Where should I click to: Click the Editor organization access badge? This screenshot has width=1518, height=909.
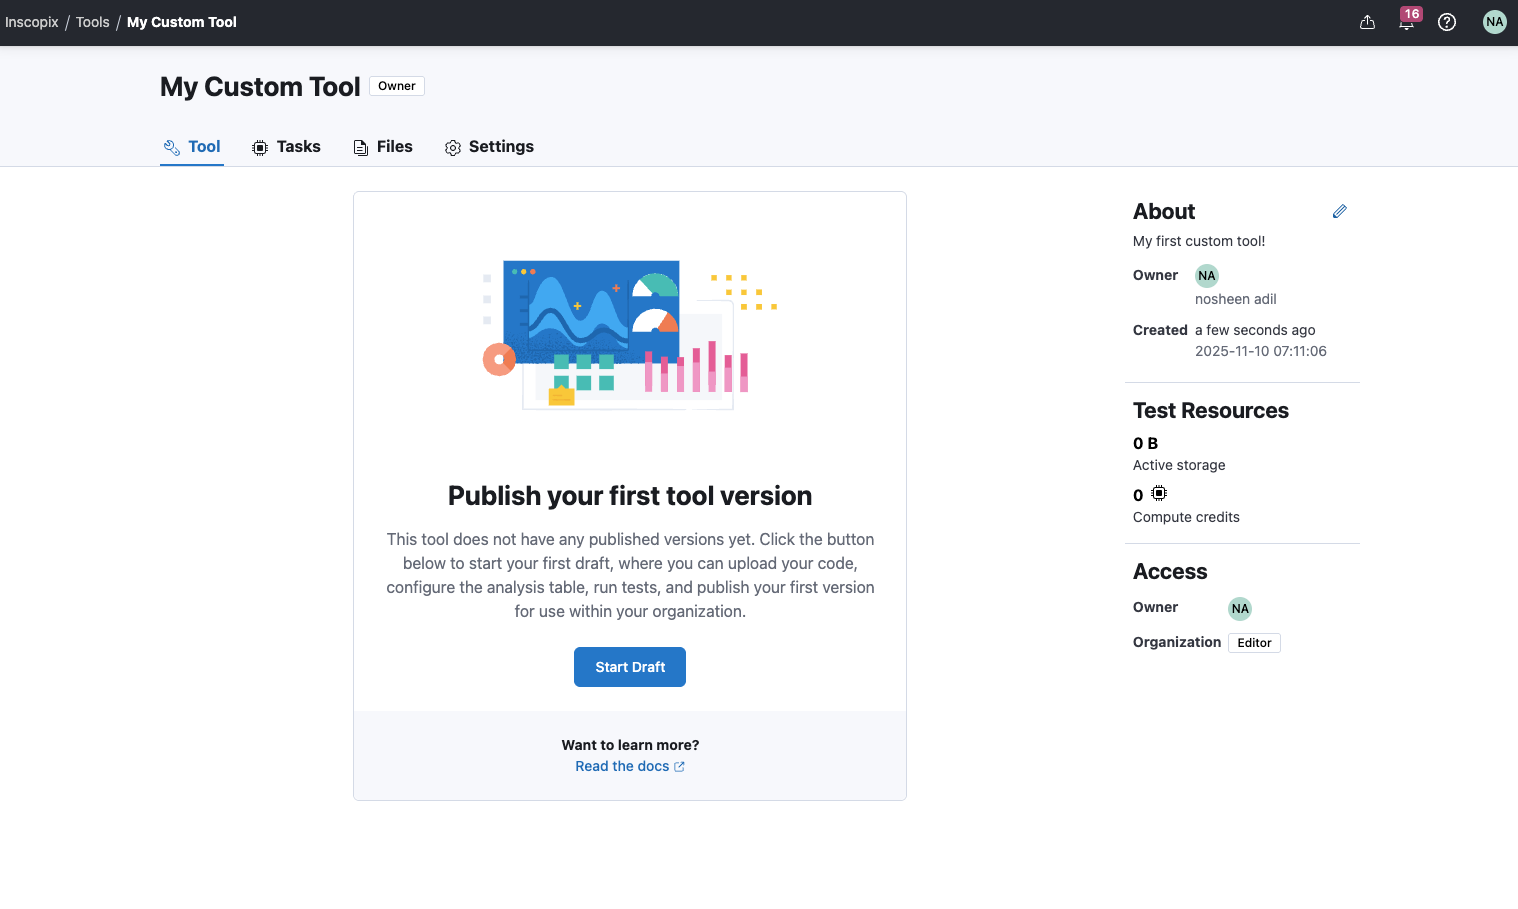pyautogui.click(x=1254, y=643)
